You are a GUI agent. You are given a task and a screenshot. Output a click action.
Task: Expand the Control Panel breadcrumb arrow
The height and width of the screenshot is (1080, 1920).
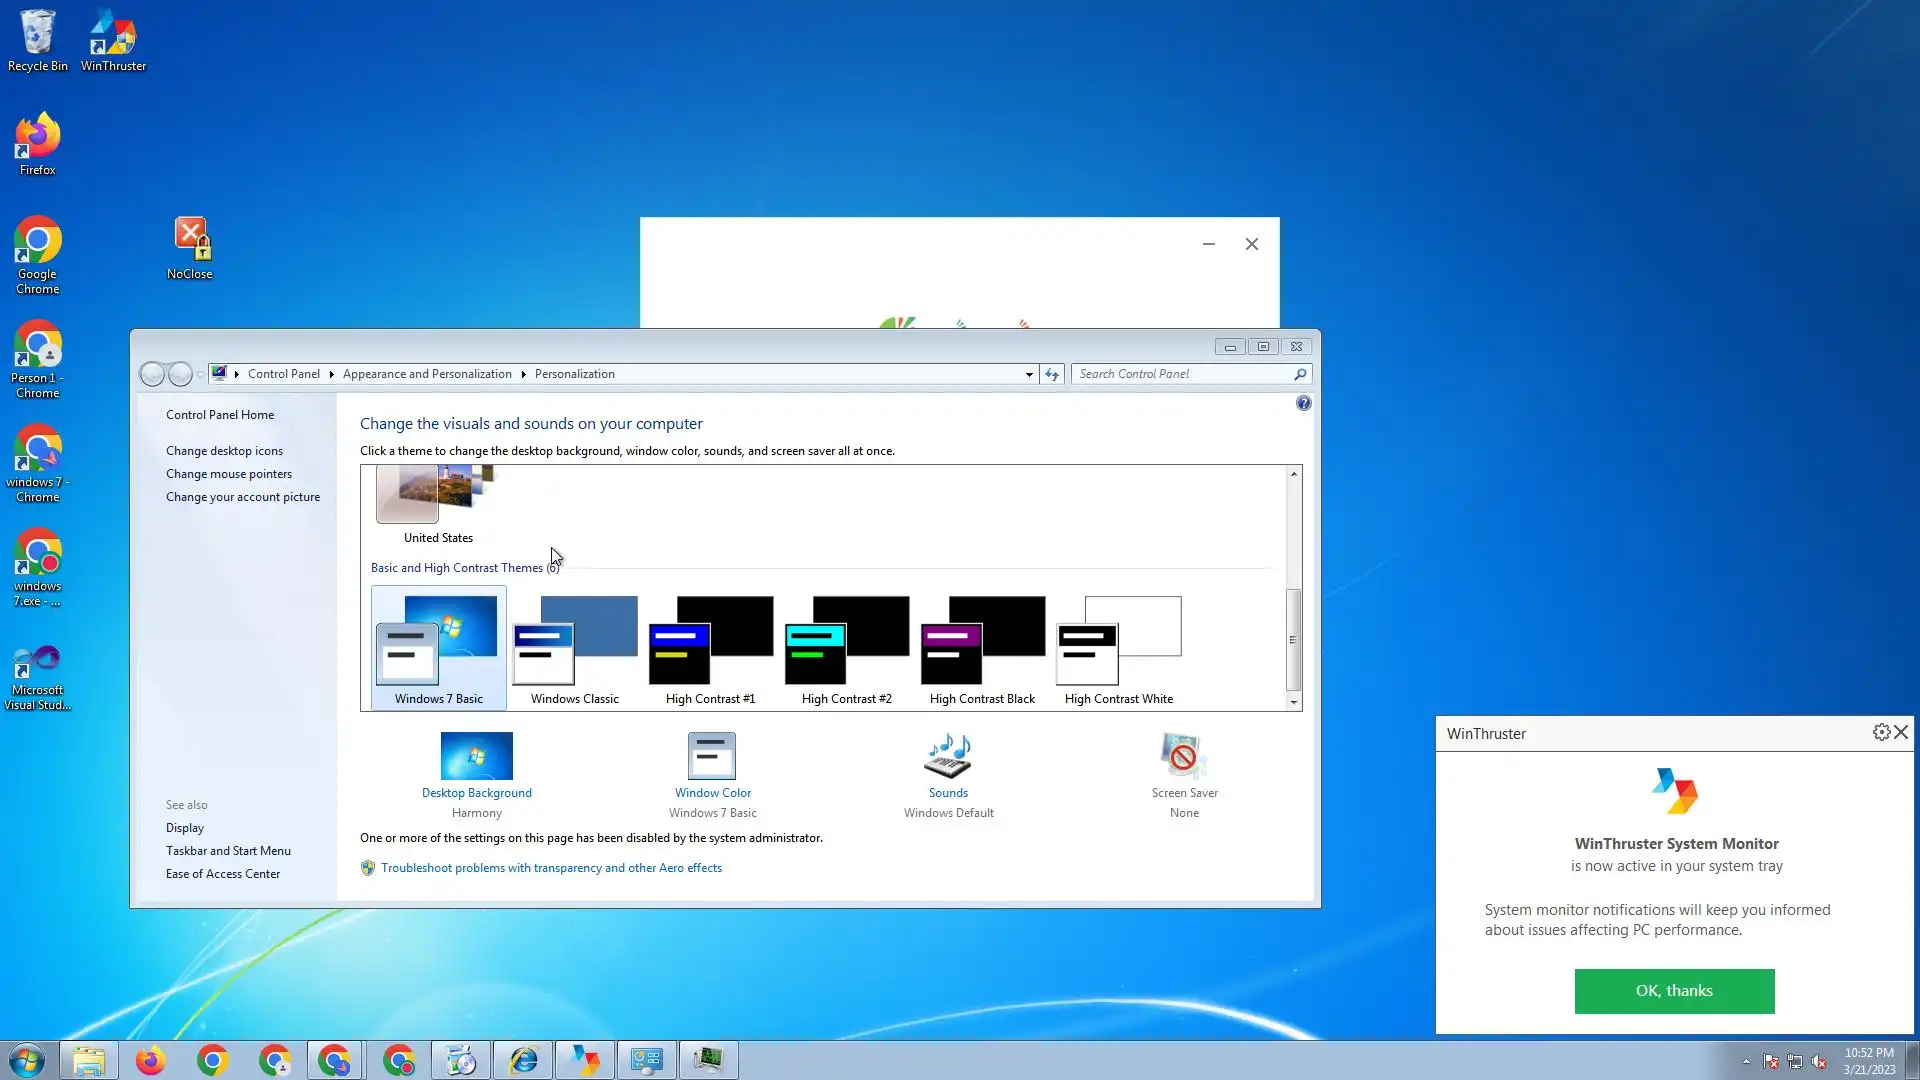(x=331, y=374)
